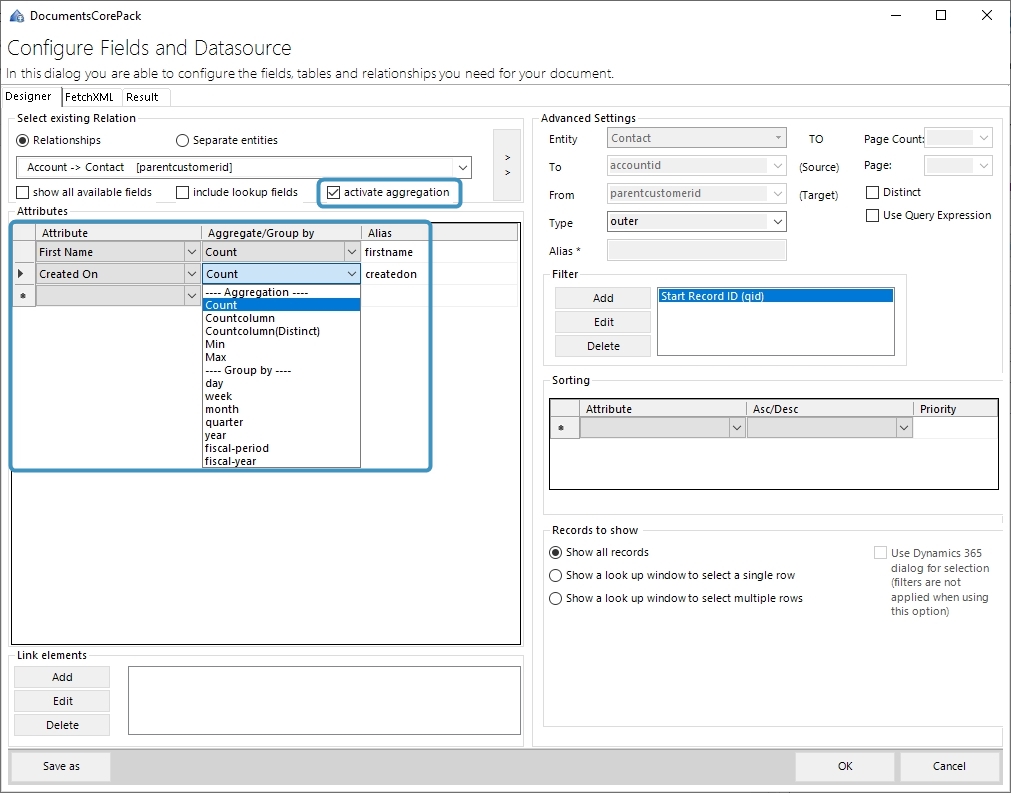Enable show all available fields

tap(22, 192)
